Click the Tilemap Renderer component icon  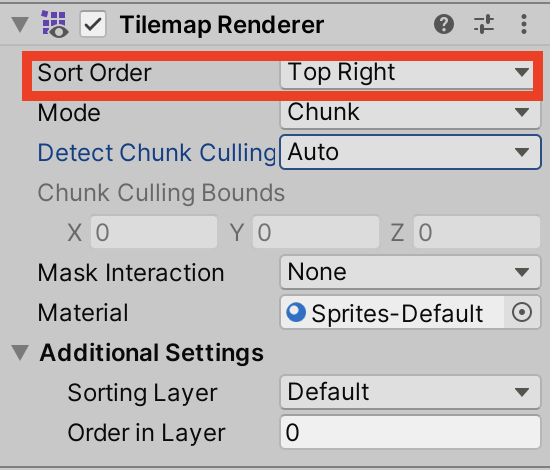pyautogui.click(x=55, y=24)
